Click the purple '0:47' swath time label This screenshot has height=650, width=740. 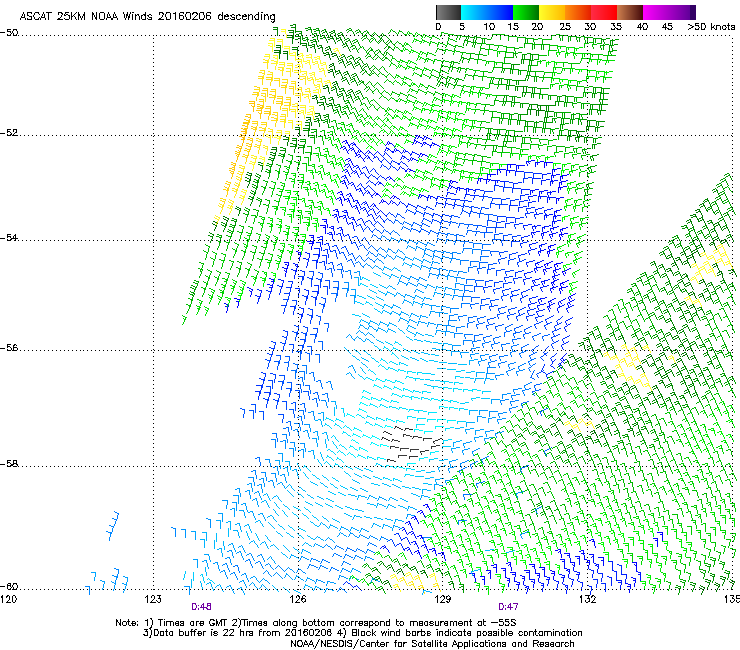click(x=508, y=607)
